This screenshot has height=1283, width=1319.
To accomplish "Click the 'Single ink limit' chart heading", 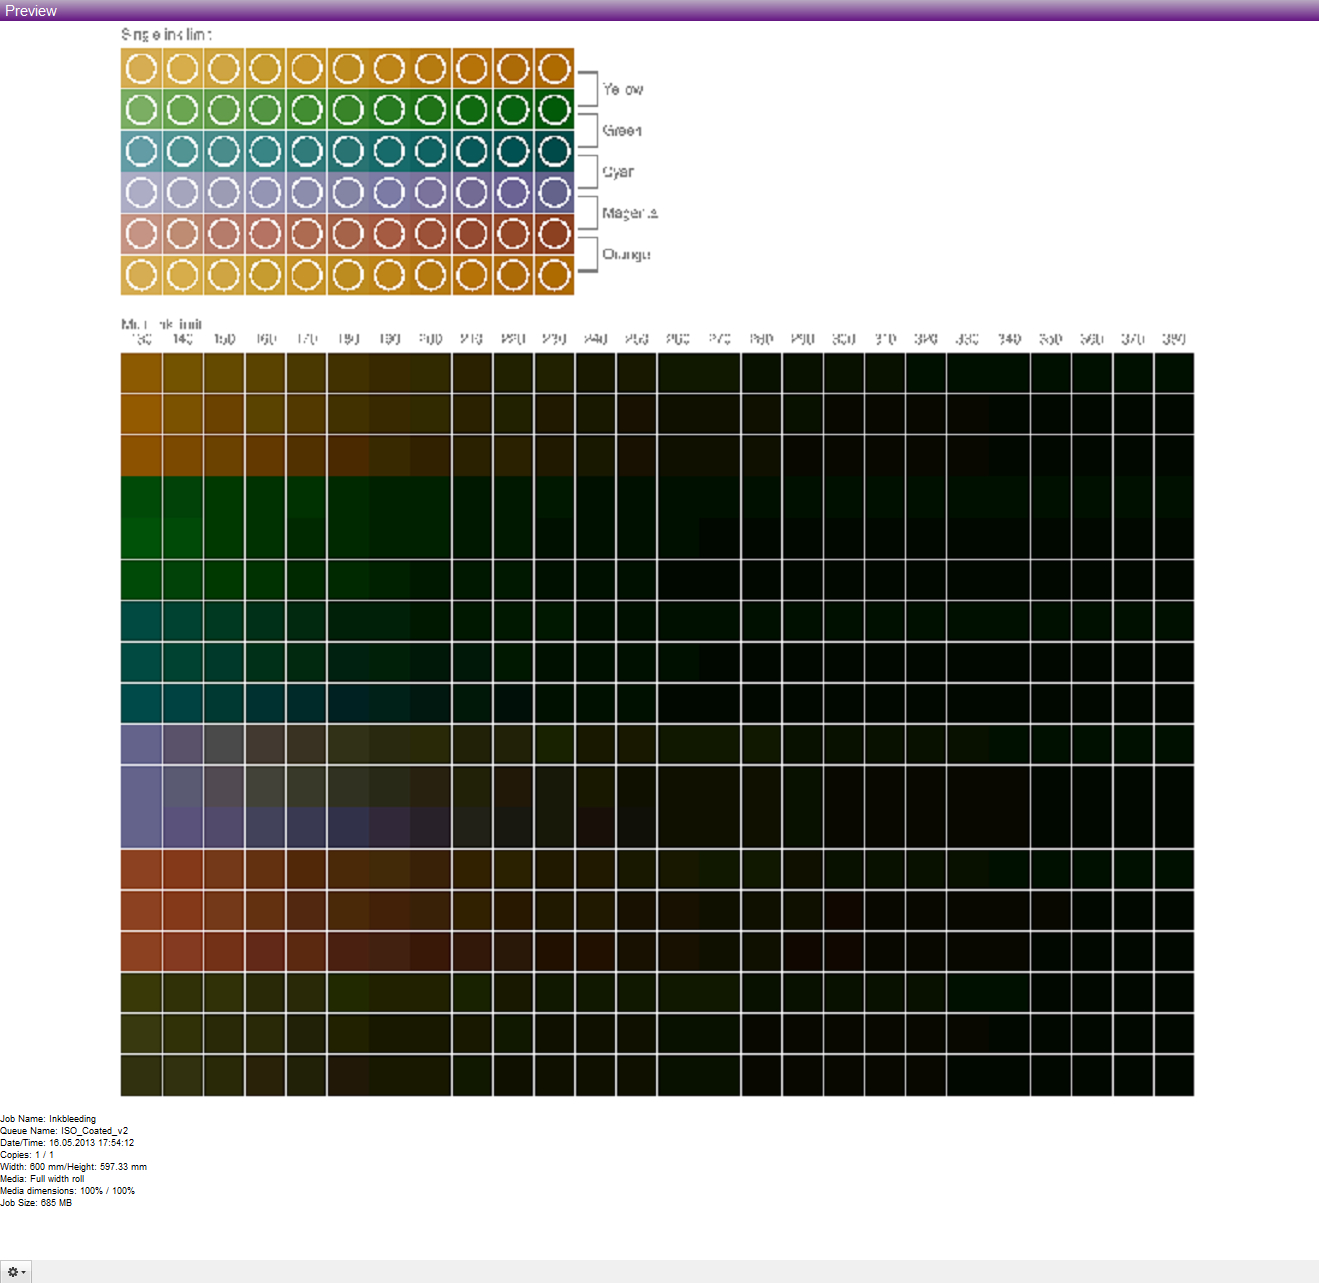I will [x=166, y=34].
